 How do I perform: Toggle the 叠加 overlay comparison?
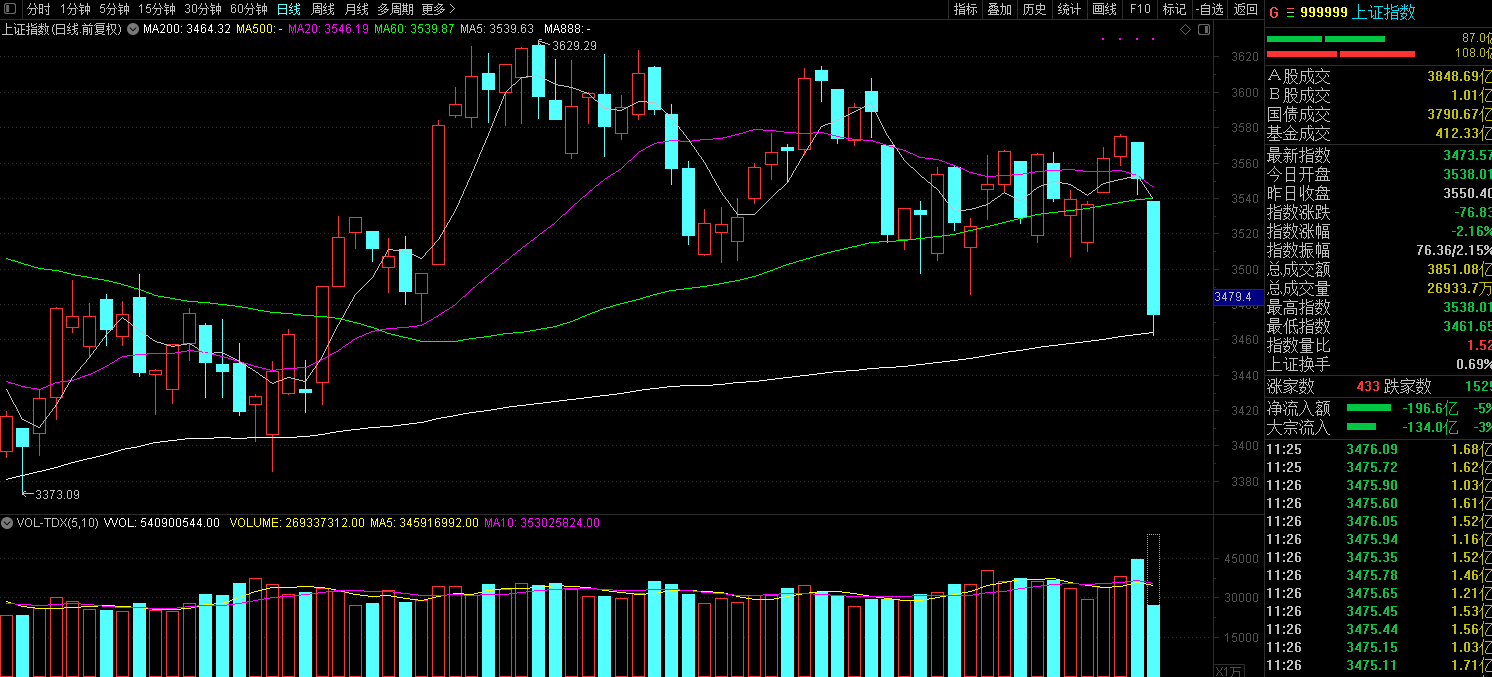[999, 9]
